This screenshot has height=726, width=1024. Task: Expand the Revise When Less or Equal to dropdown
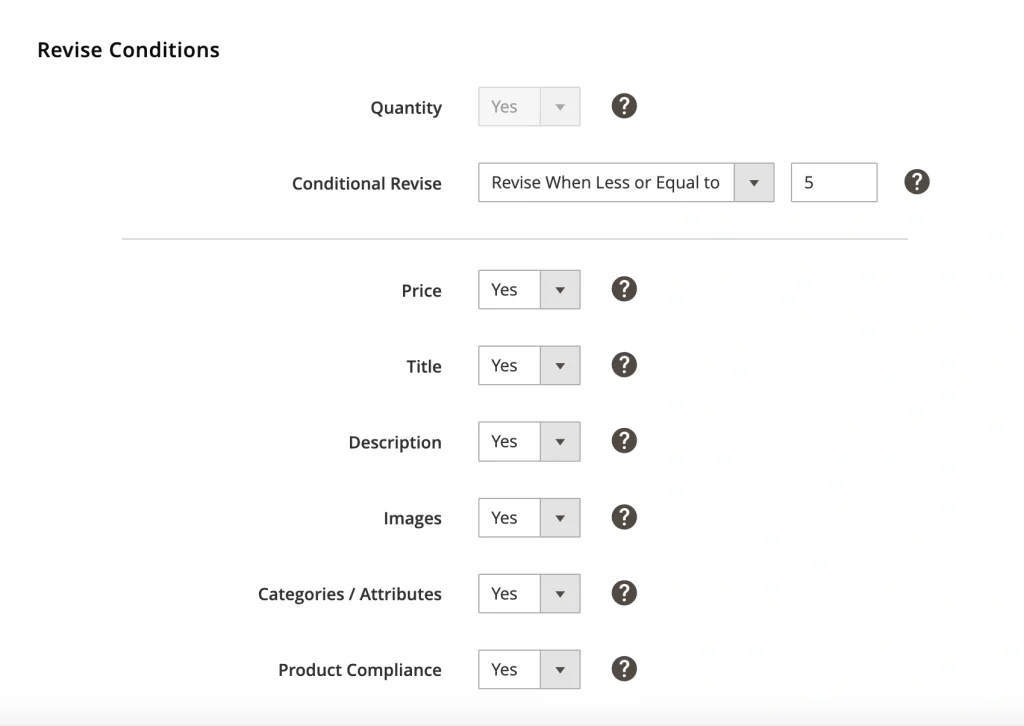[x=754, y=182]
